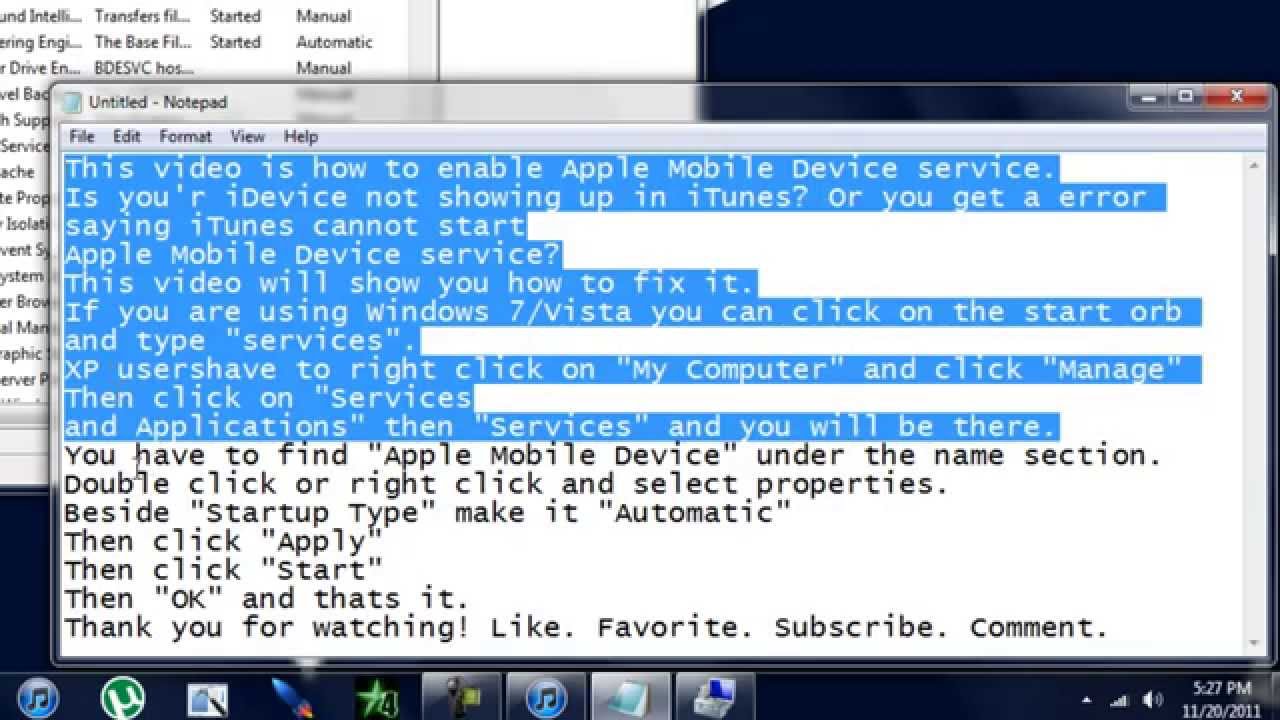Close the Untitled Notepad window
Image resolution: width=1280 pixels, height=720 pixels.
coord(1236,97)
